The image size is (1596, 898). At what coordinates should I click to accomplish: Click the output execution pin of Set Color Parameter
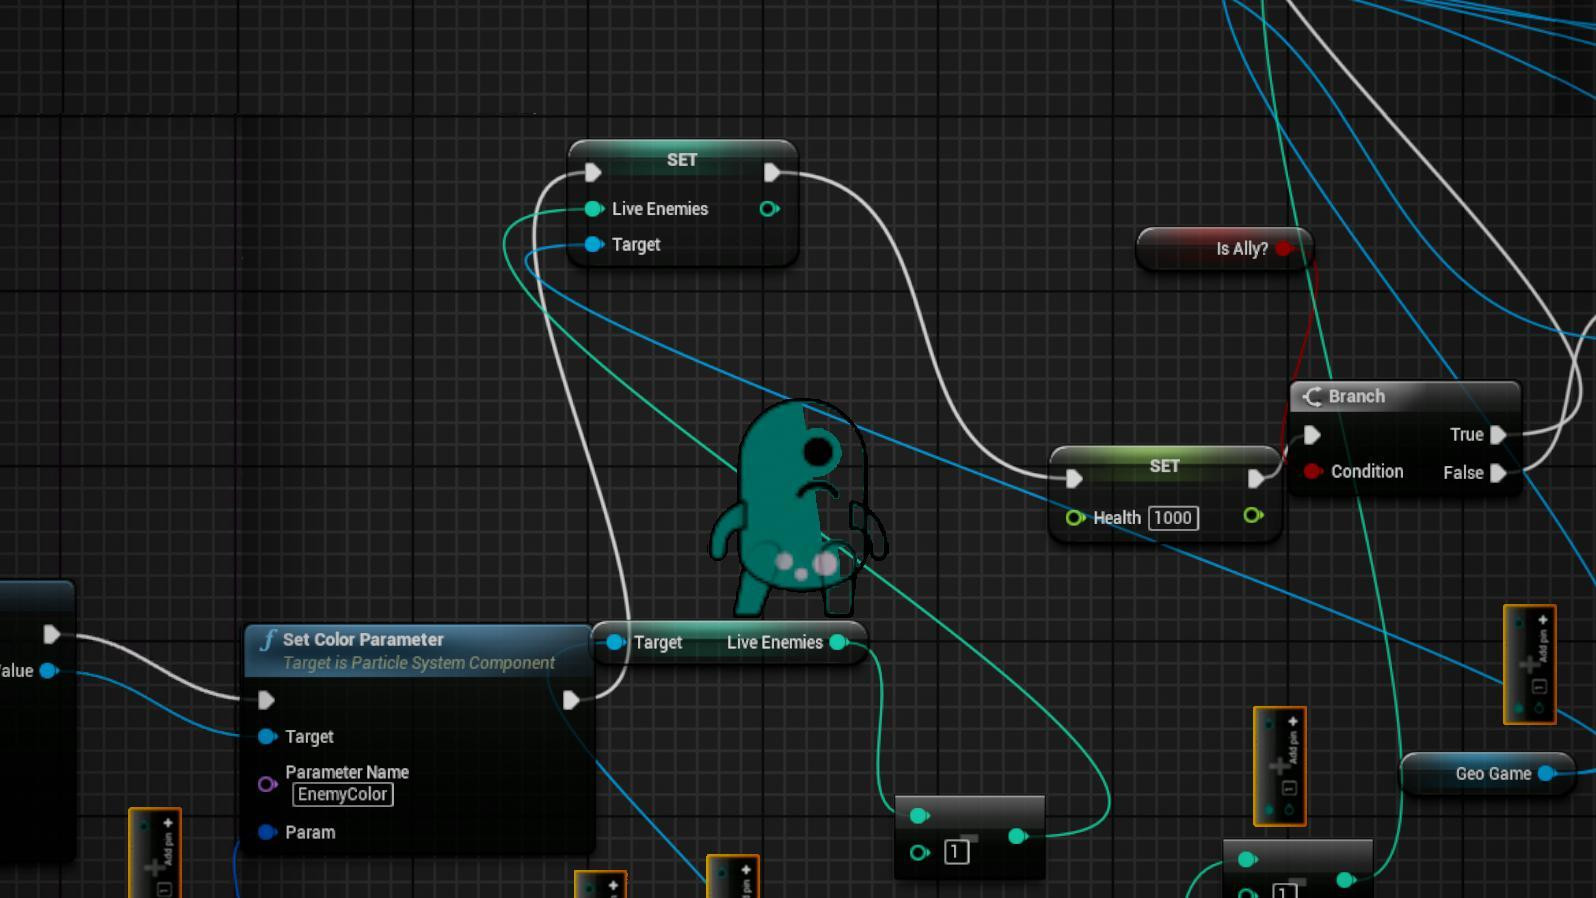click(570, 700)
